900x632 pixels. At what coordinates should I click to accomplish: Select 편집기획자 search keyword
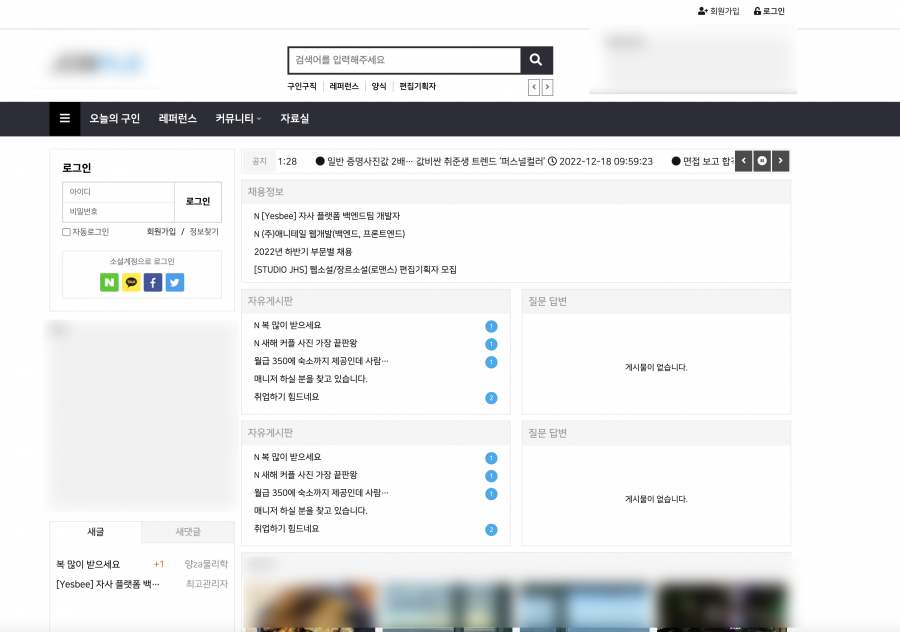(x=417, y=86)
